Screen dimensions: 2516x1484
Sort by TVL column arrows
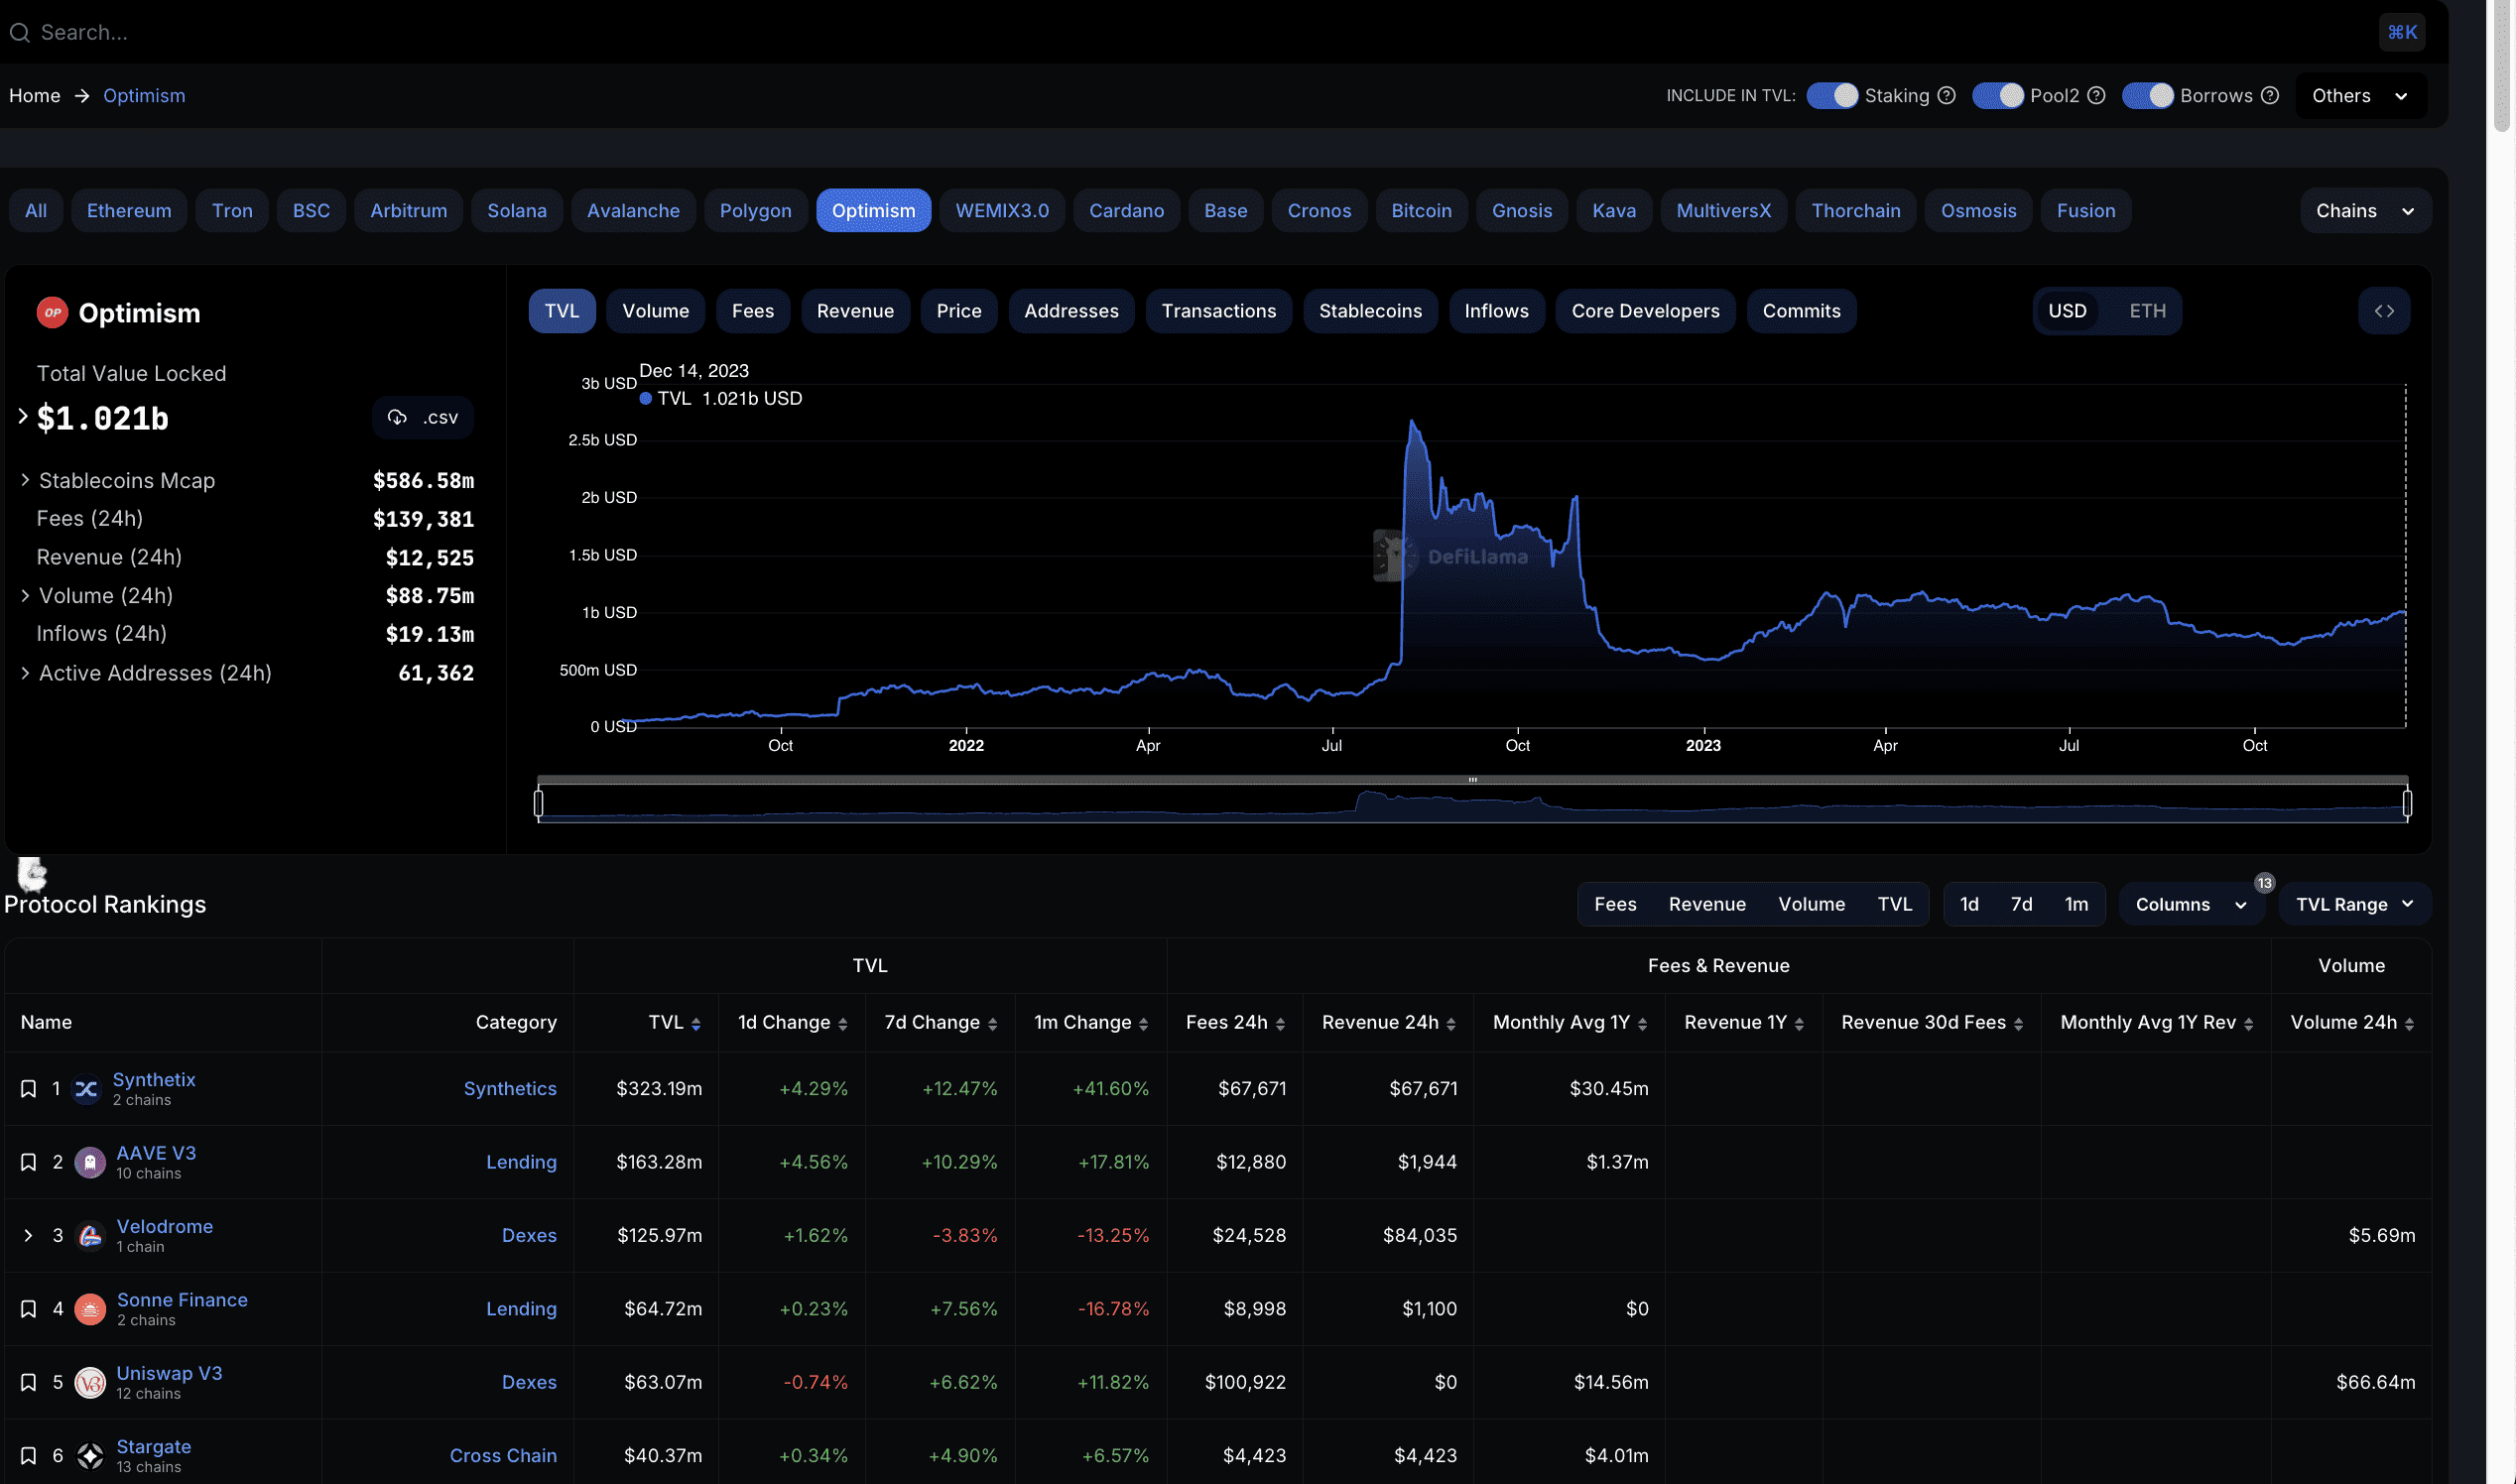click(696, 1023)
